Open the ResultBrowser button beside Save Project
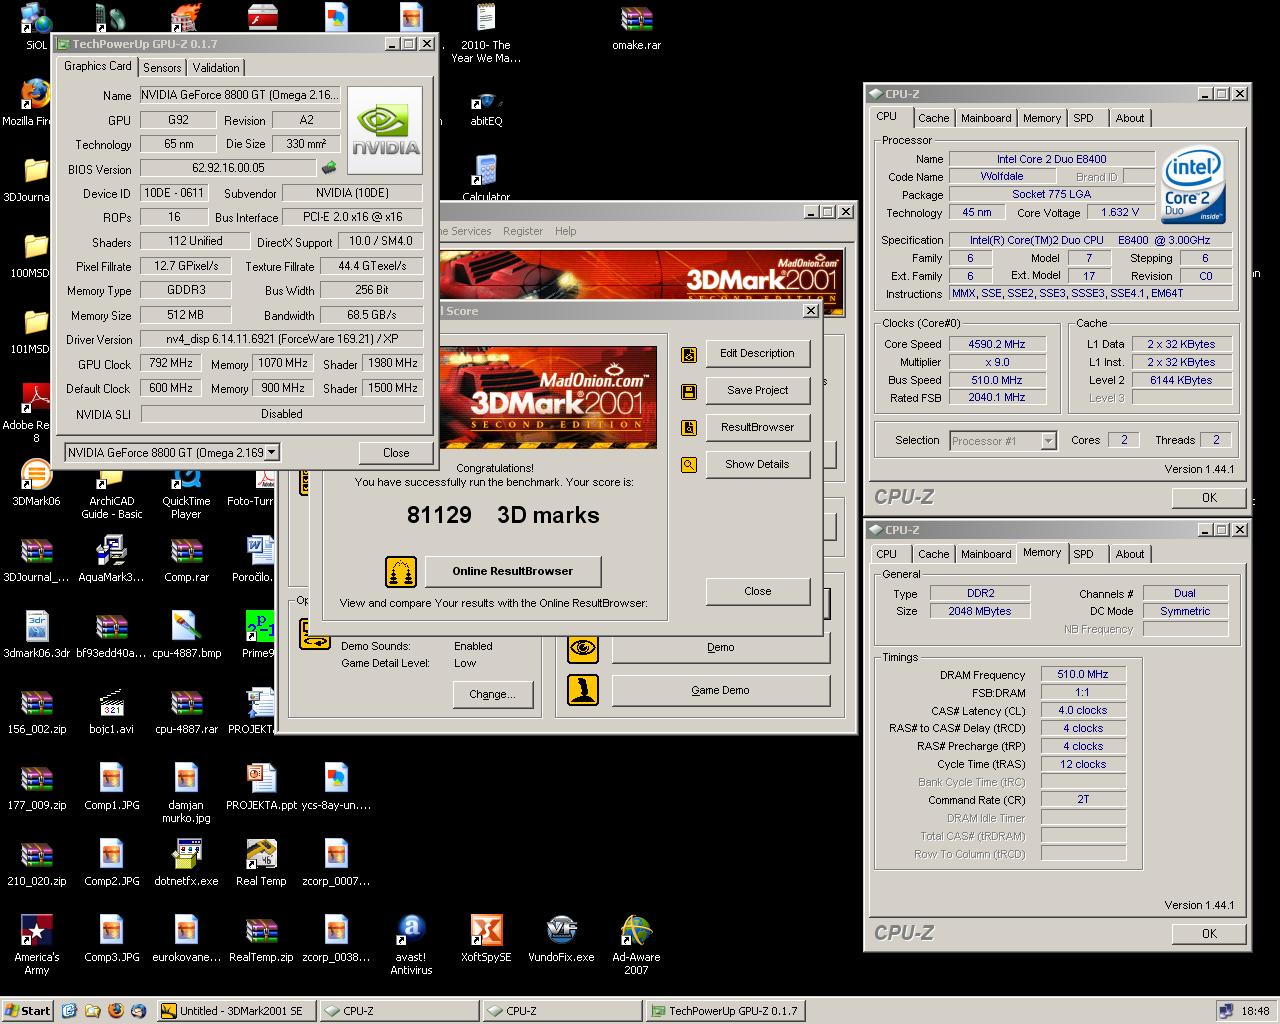1280x1024 pixels. (757, 428)
